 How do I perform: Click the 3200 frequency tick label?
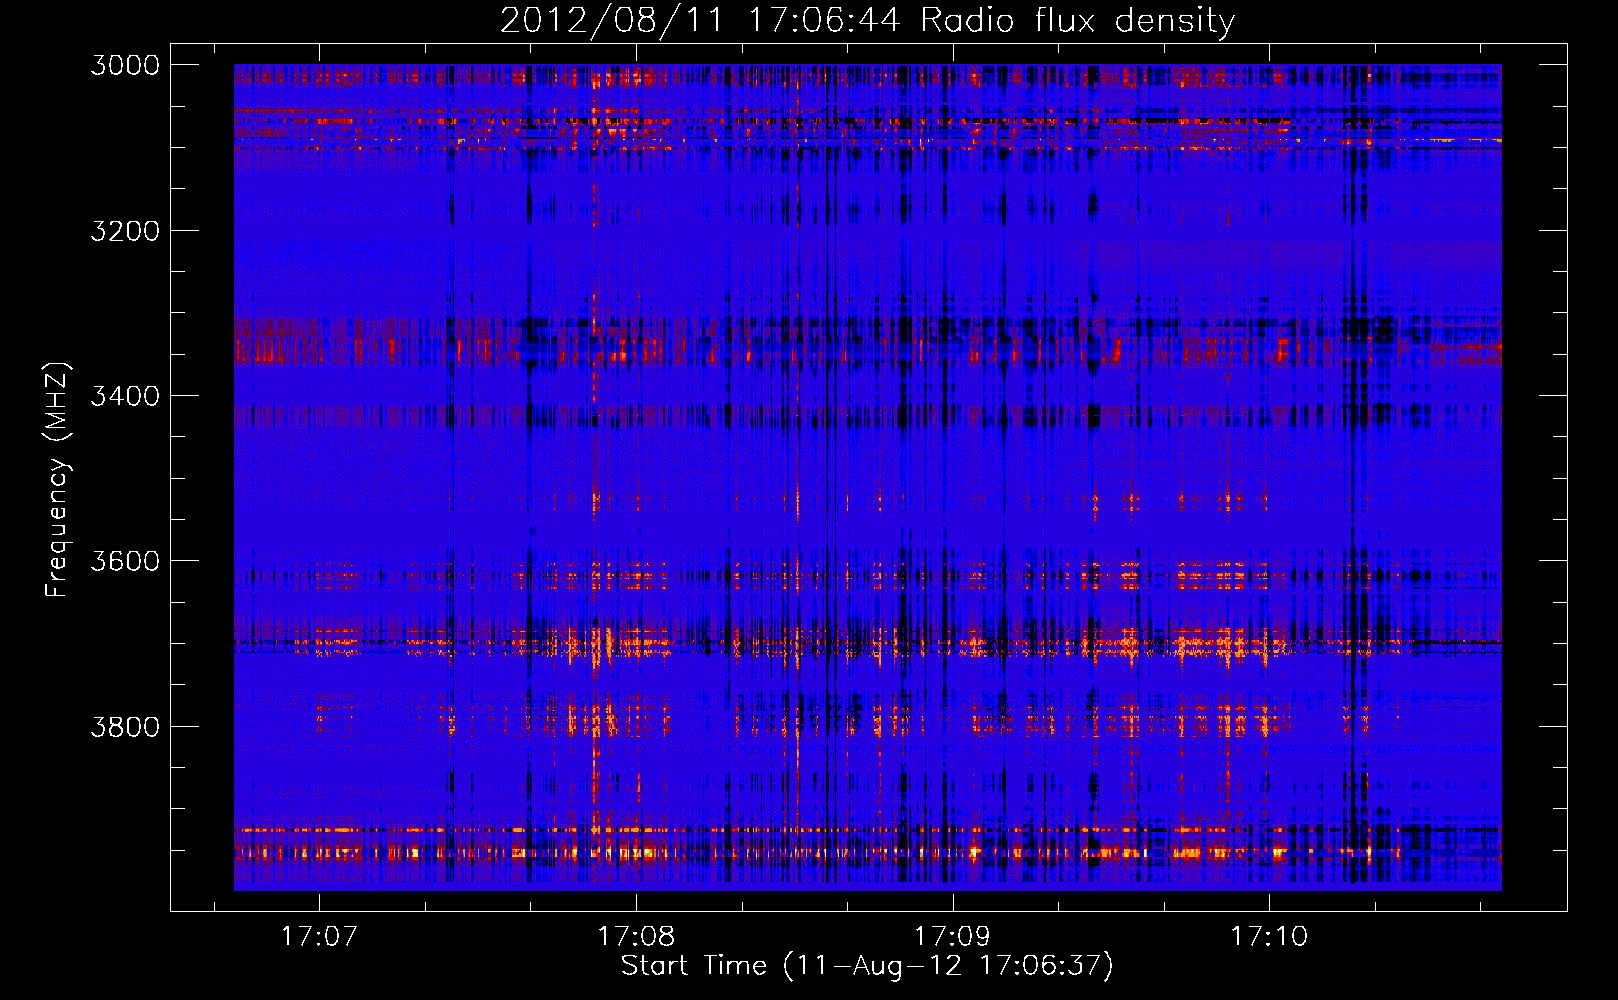(x=125, y=231)
